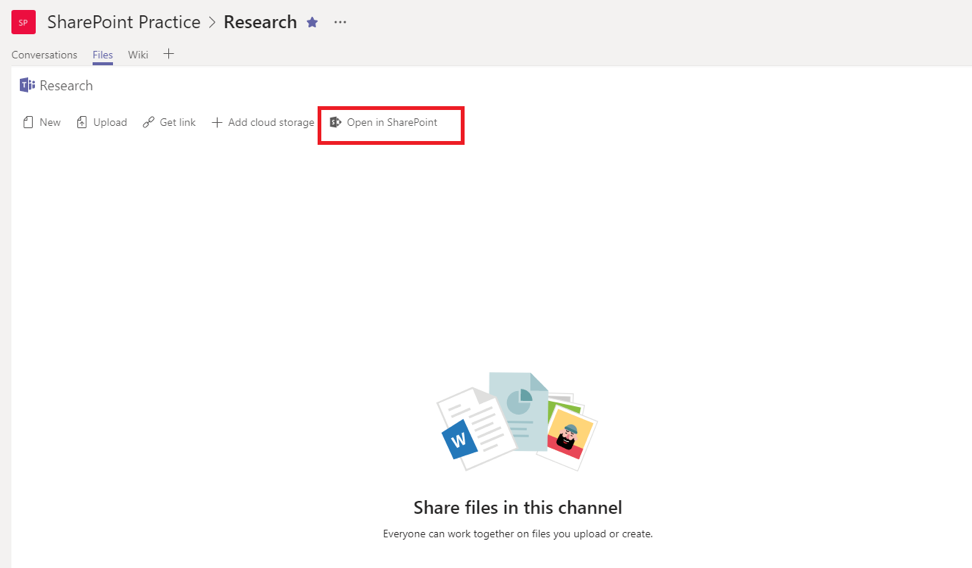The height and width of the screenshot is (568, 972).
Task: Click the New document icon
Action: pyautogui.click(x=28, y=122)
